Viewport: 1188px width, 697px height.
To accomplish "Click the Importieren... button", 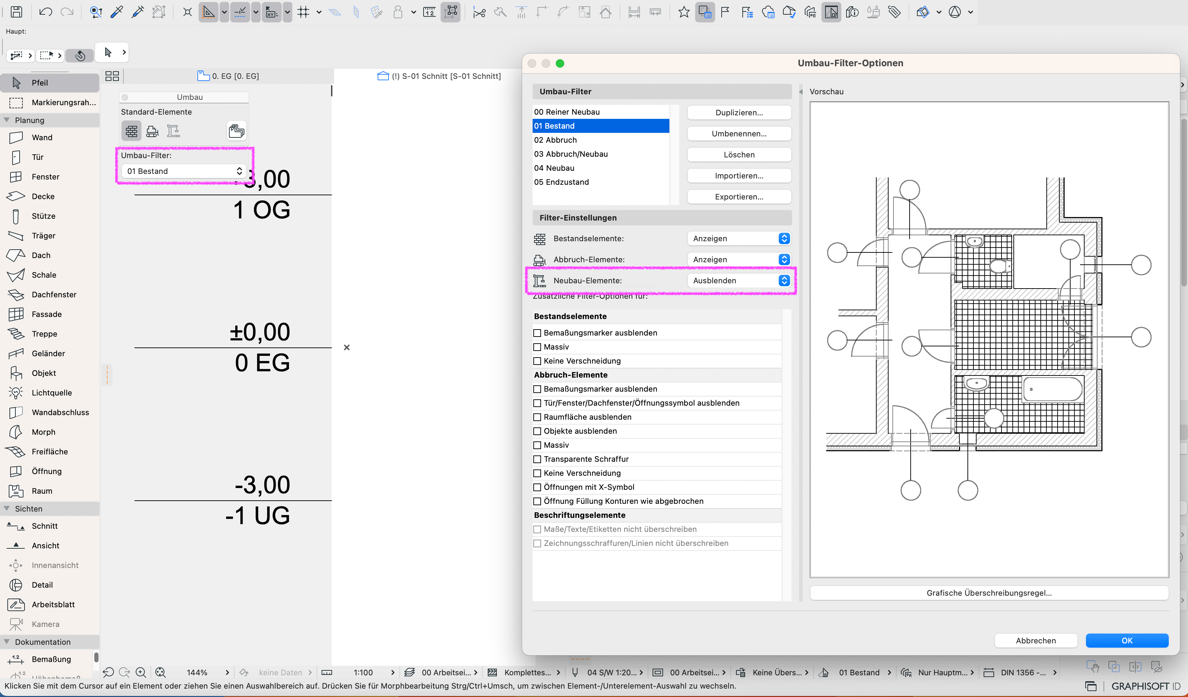I will pos(739,176).
